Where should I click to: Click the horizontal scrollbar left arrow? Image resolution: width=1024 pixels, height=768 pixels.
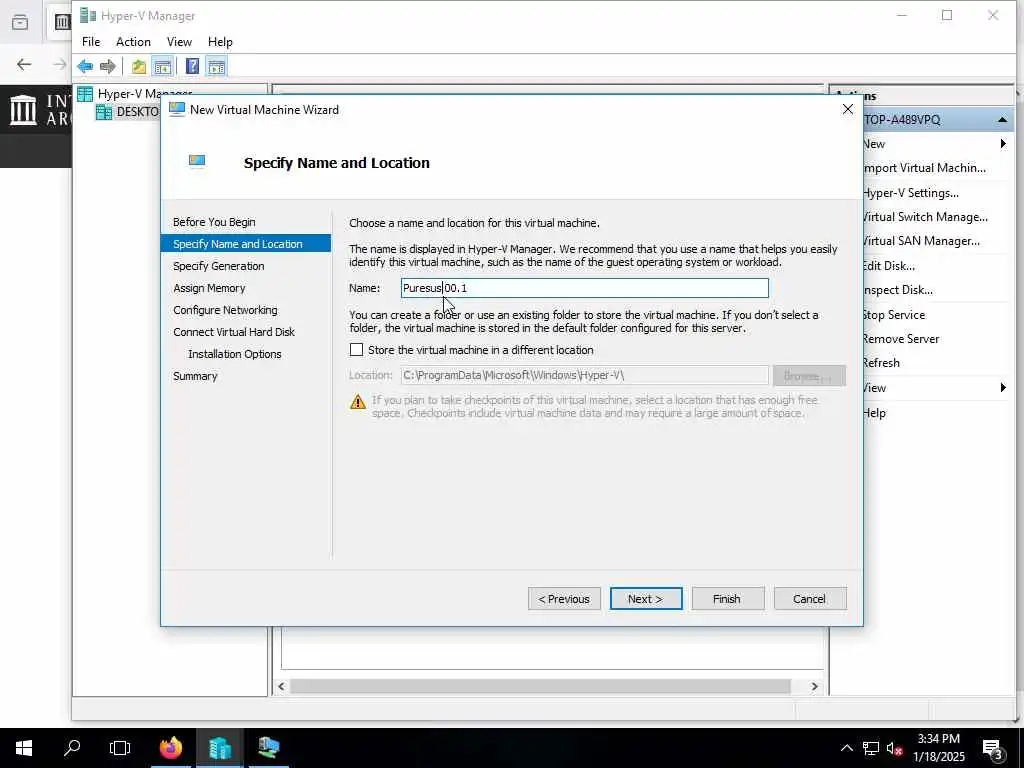(281, 686)
